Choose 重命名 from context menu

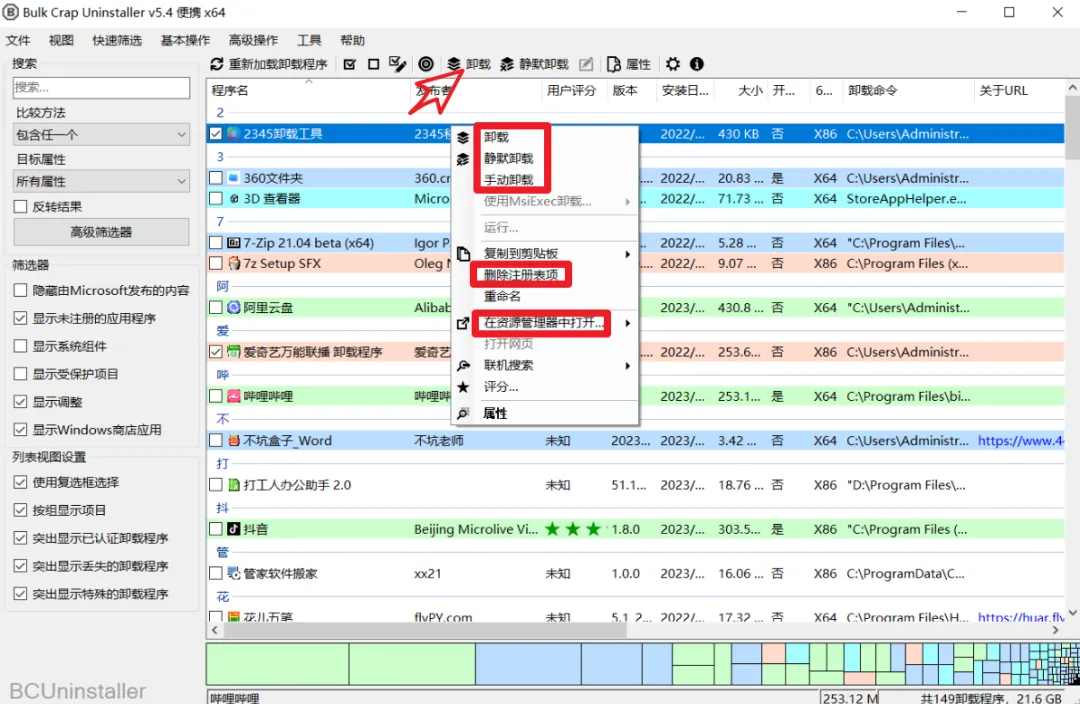[x=502, y=296]
